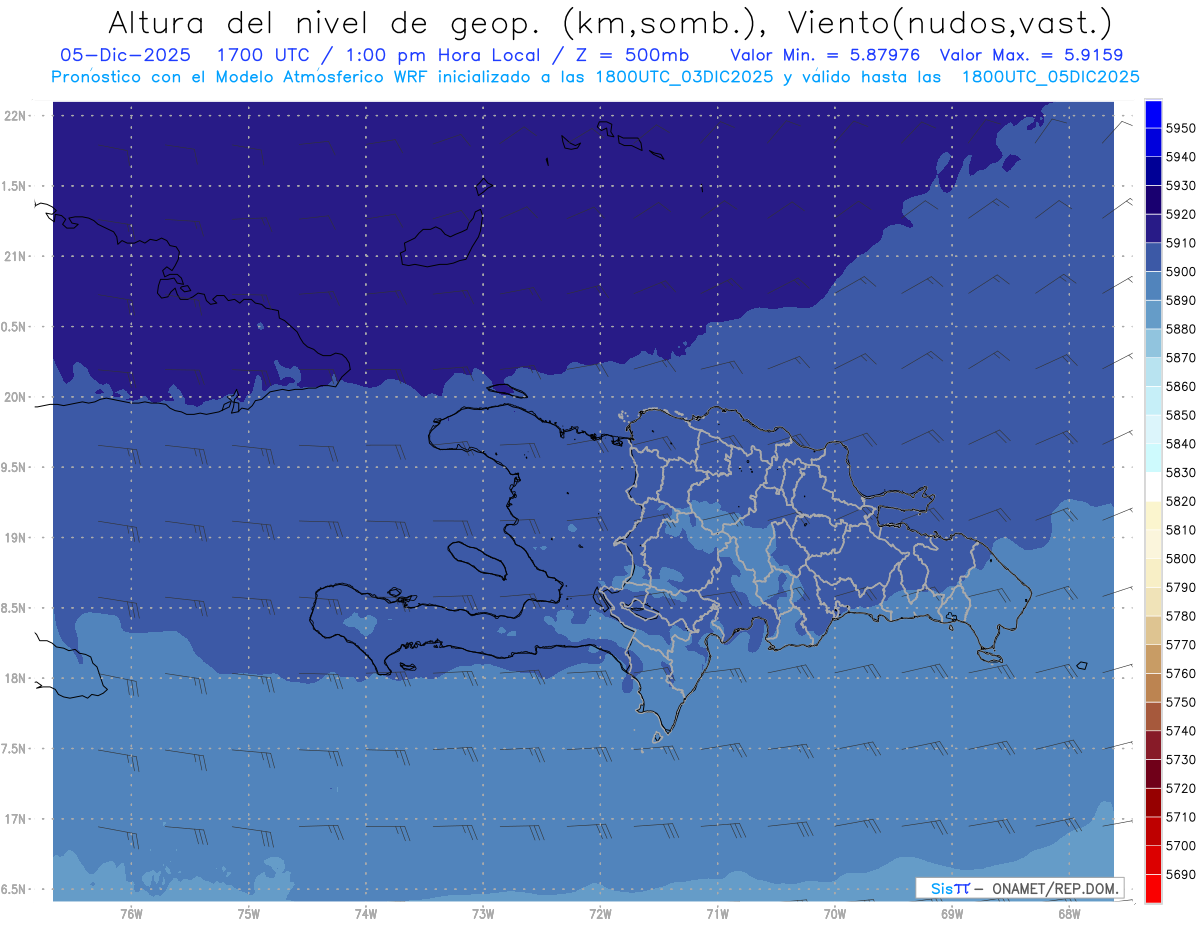Click the valid-until time '1800UTC_05DIC2025'

coord(1050,77)
